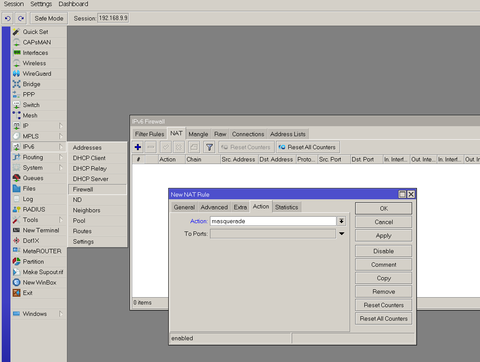
Task: Select Routes in the IPv6 submenu
Action: (97, 231)
